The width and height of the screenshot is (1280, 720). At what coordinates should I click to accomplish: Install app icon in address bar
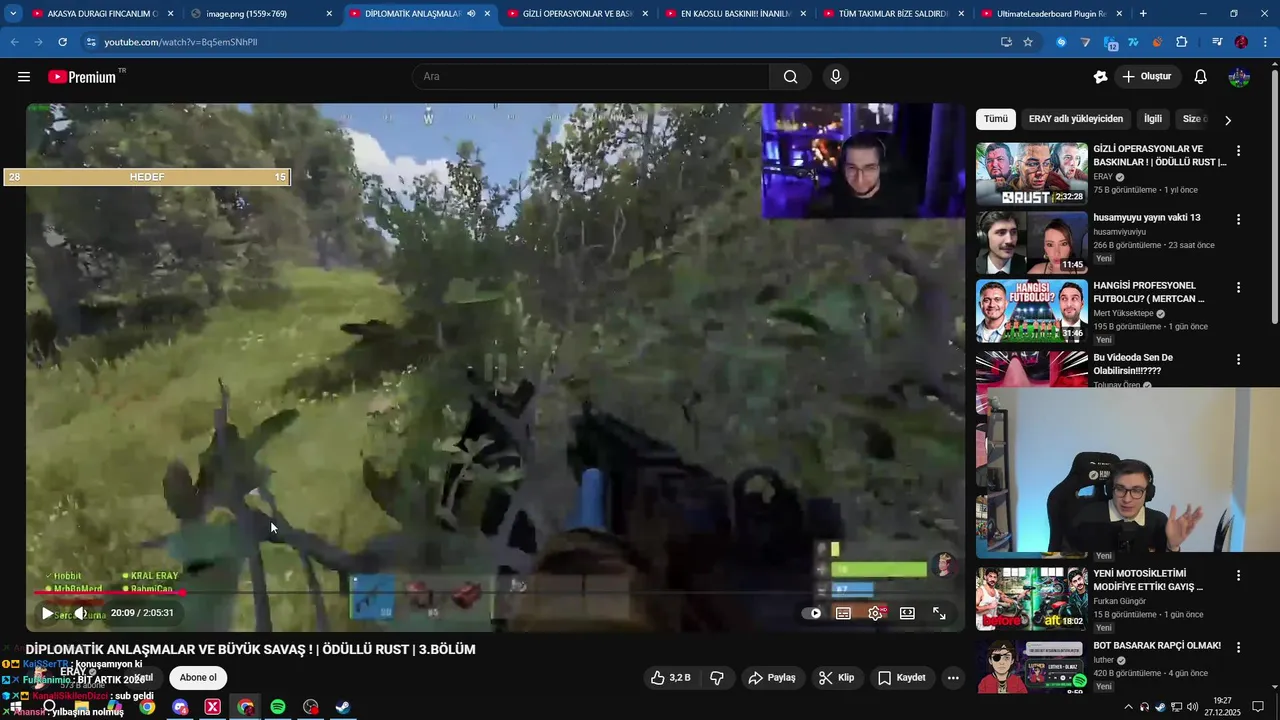tap(1006, 42)
